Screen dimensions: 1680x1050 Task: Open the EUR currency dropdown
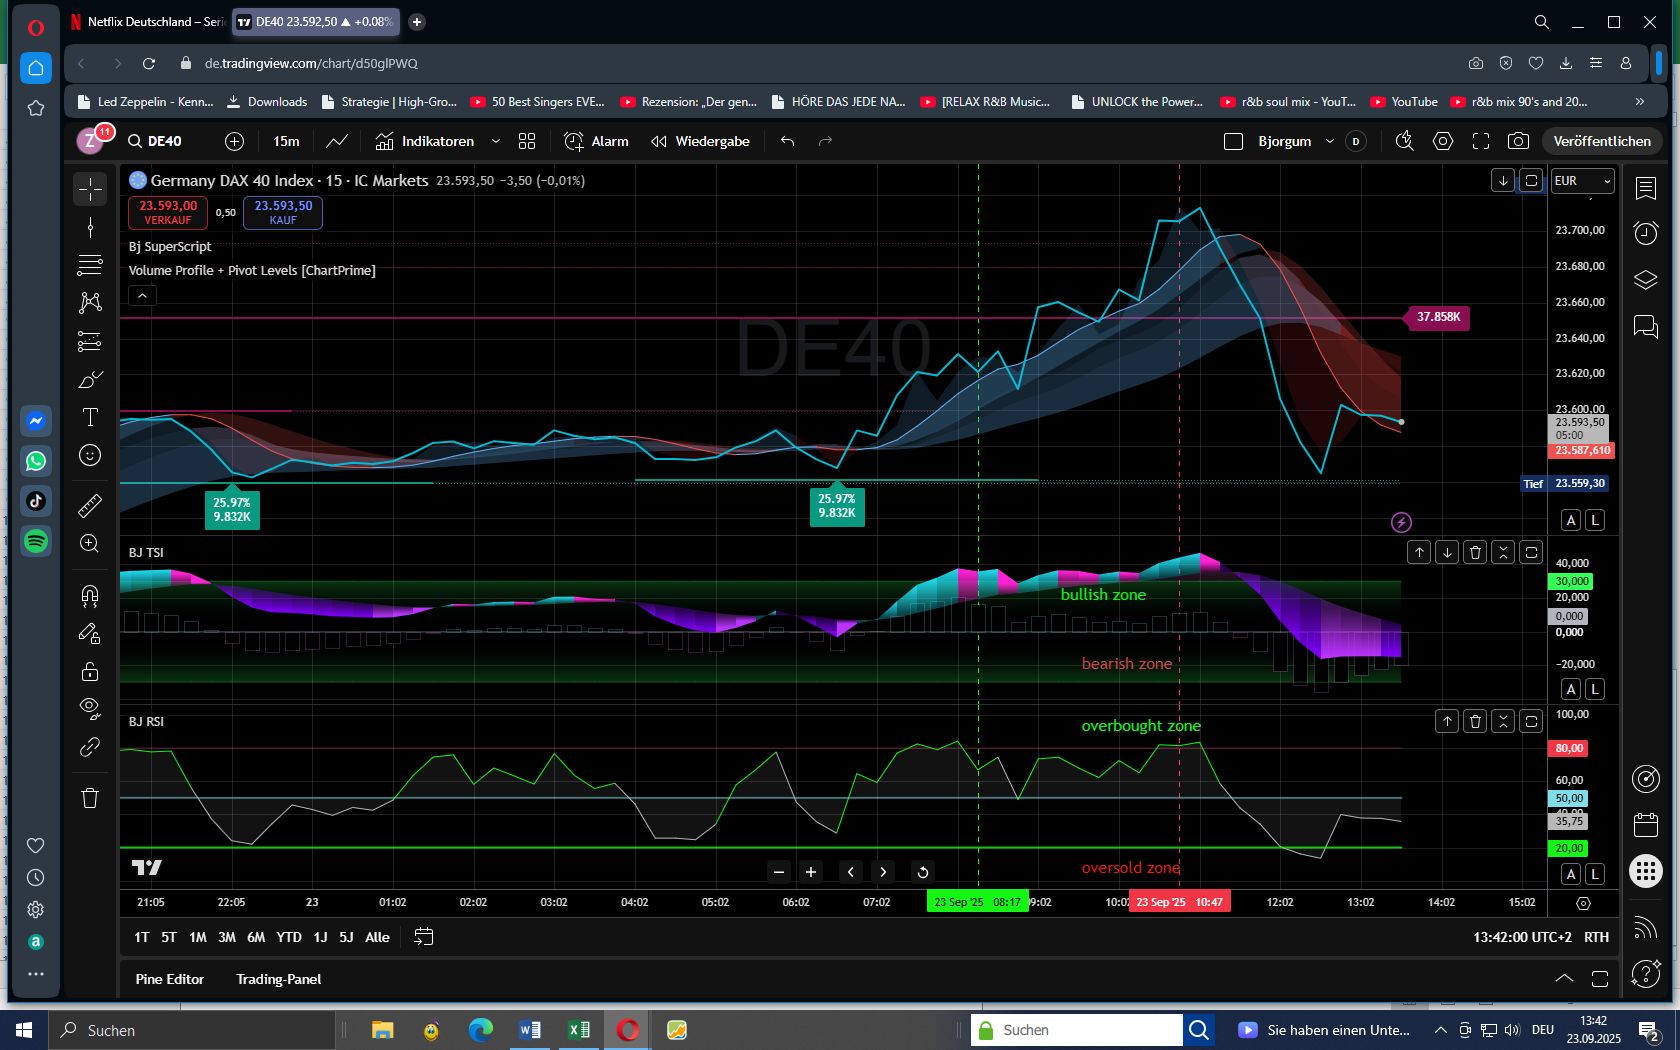(x=1580, y=181)
